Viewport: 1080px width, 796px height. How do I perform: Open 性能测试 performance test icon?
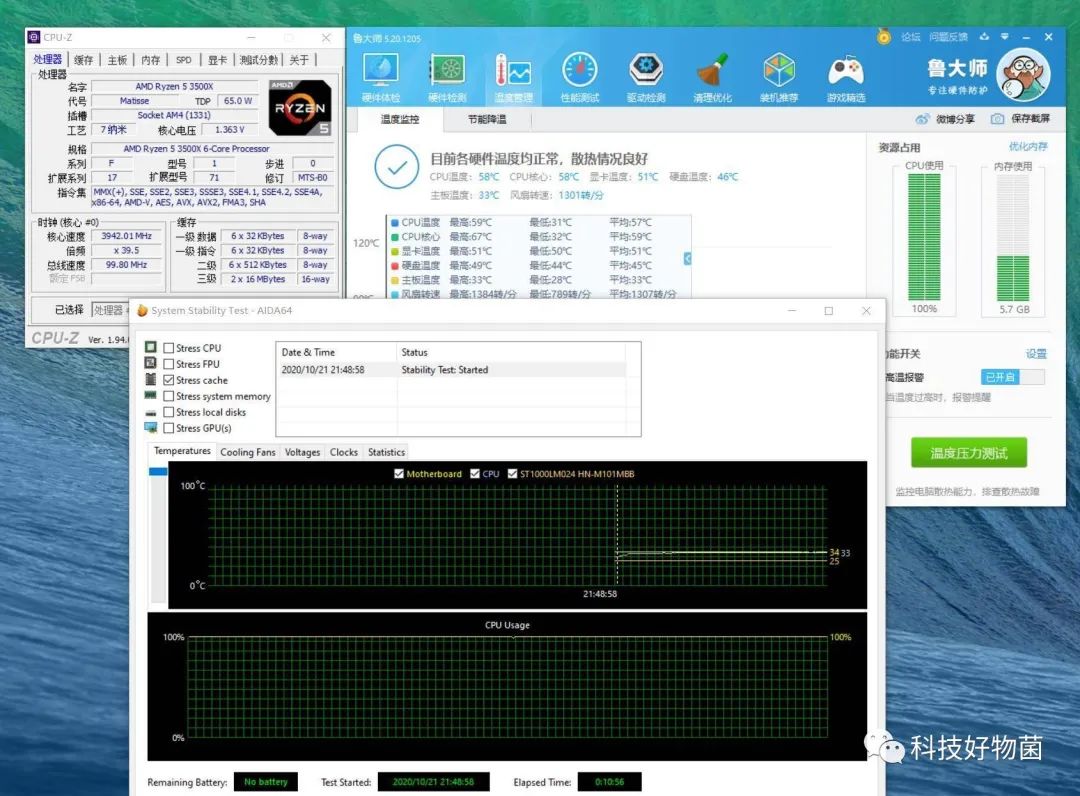[x=580, y=77]
